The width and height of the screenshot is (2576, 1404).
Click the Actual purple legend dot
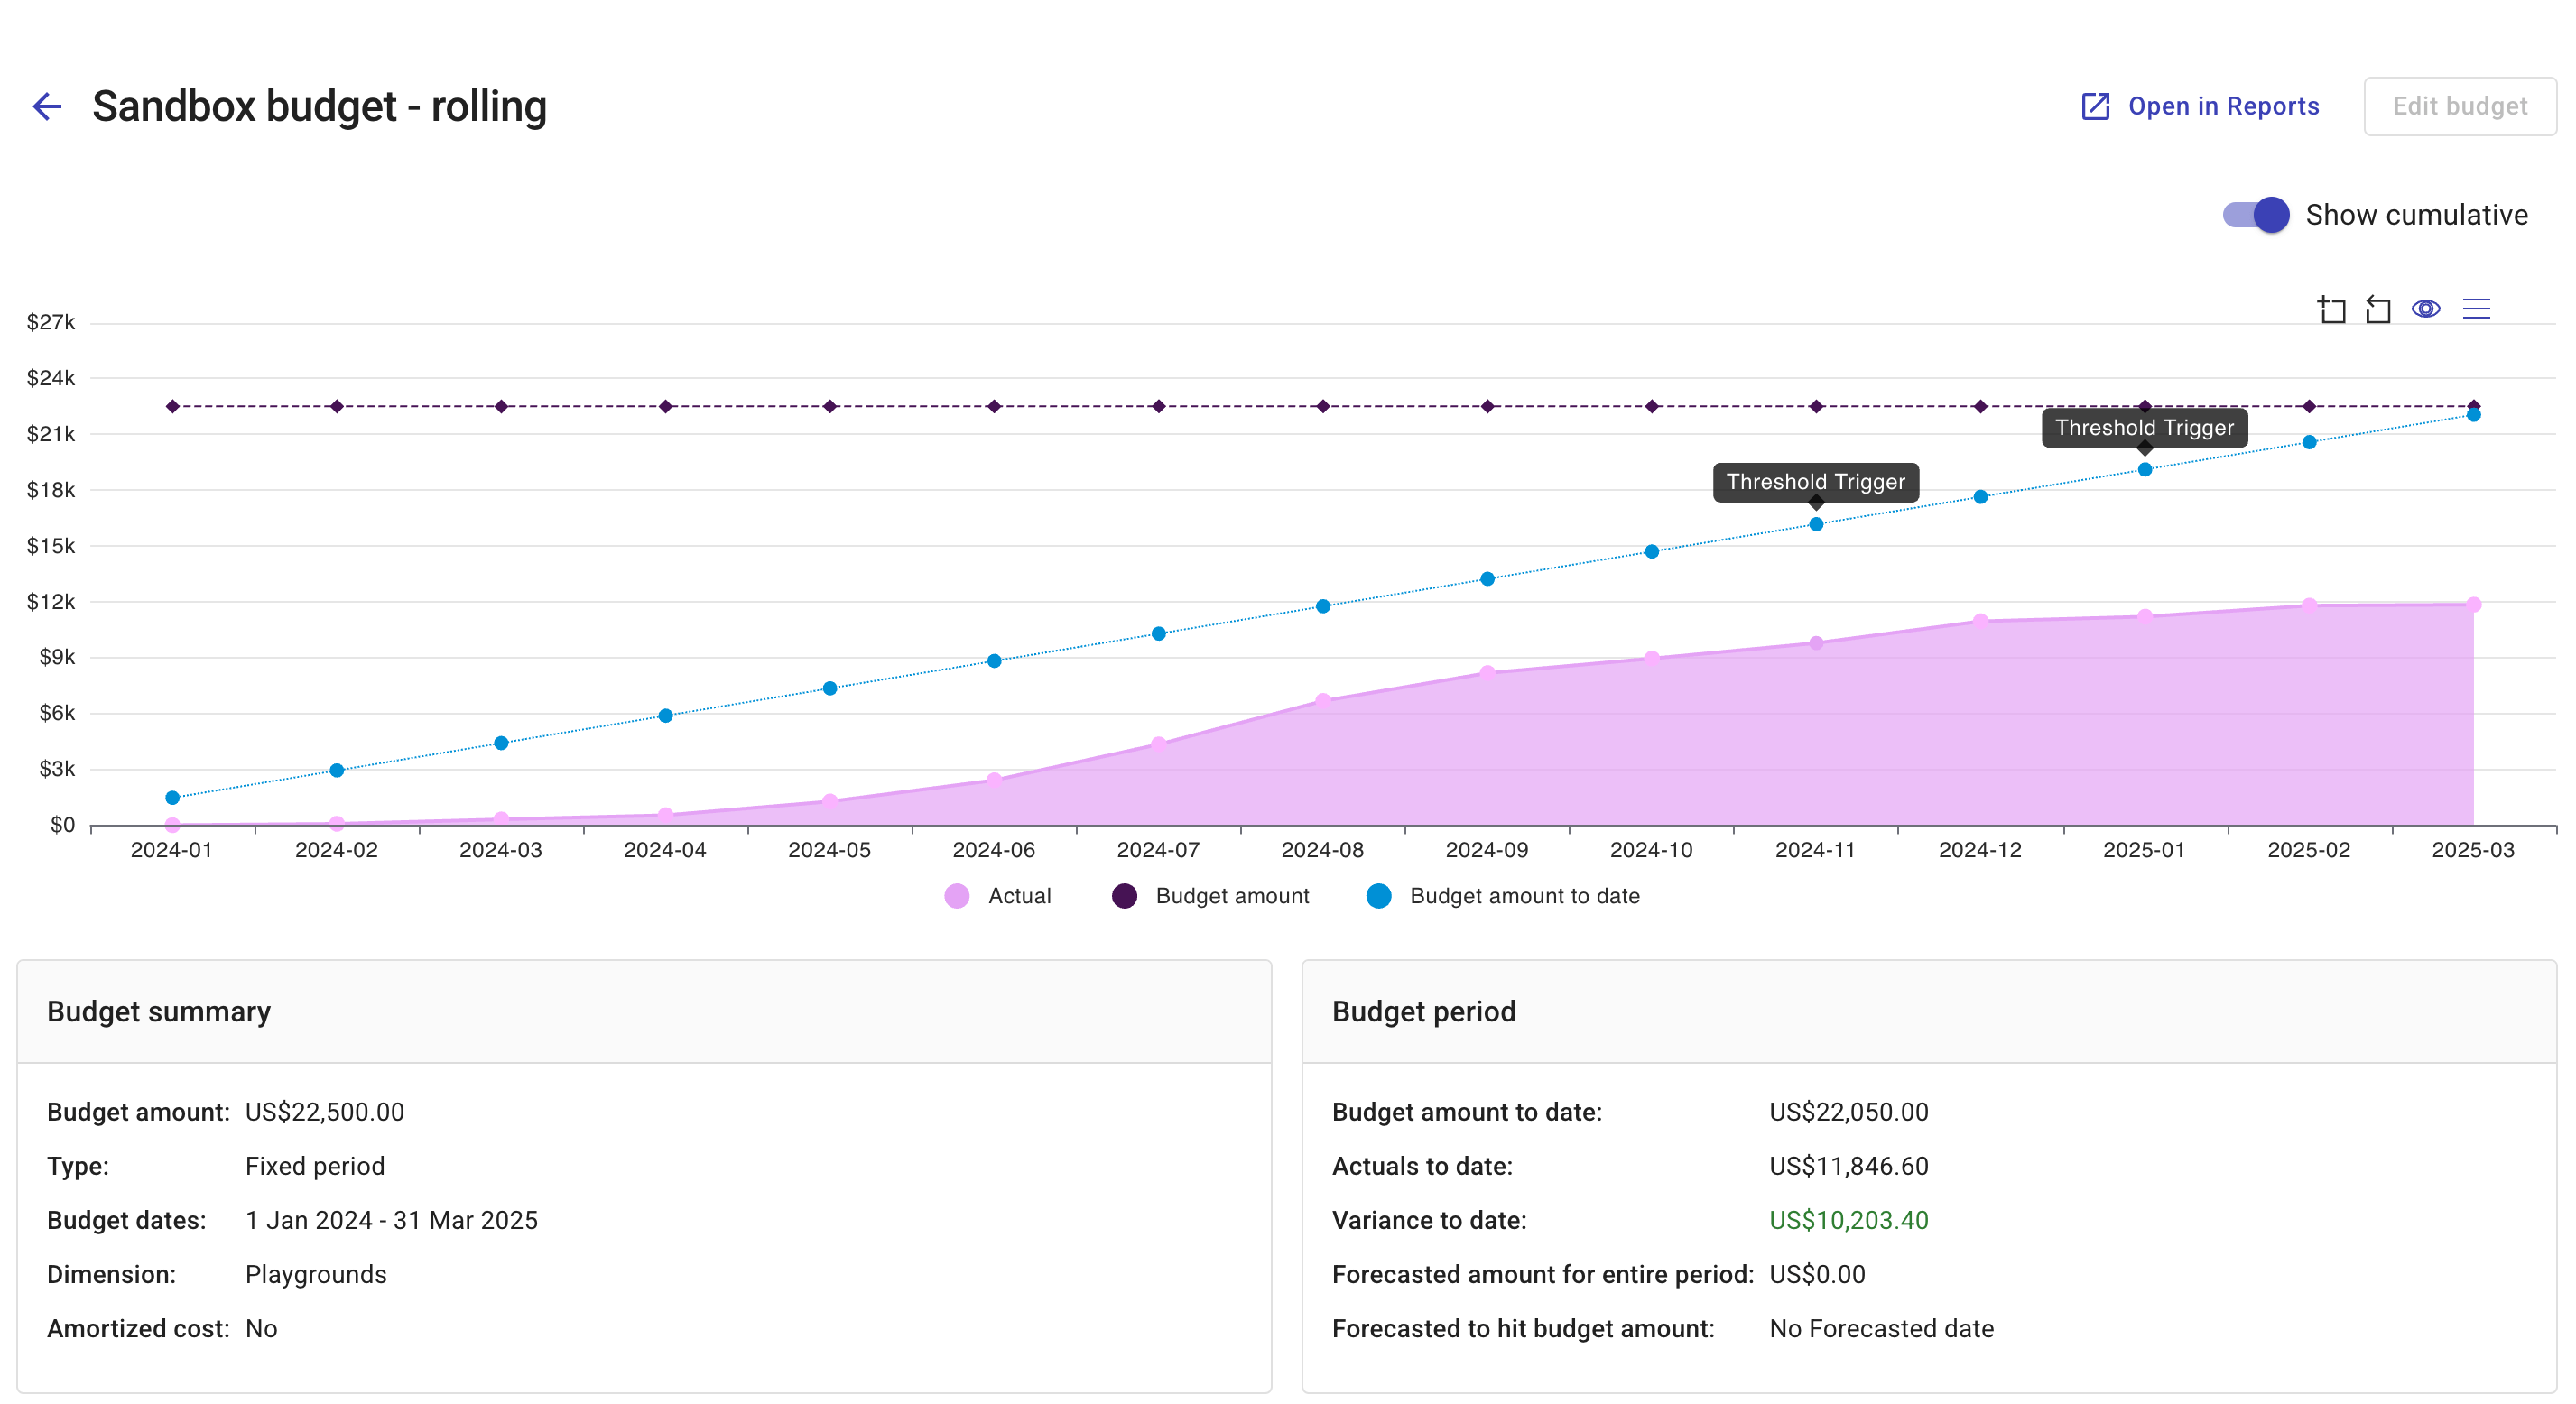pyautogui.click(x=957, y=896)
